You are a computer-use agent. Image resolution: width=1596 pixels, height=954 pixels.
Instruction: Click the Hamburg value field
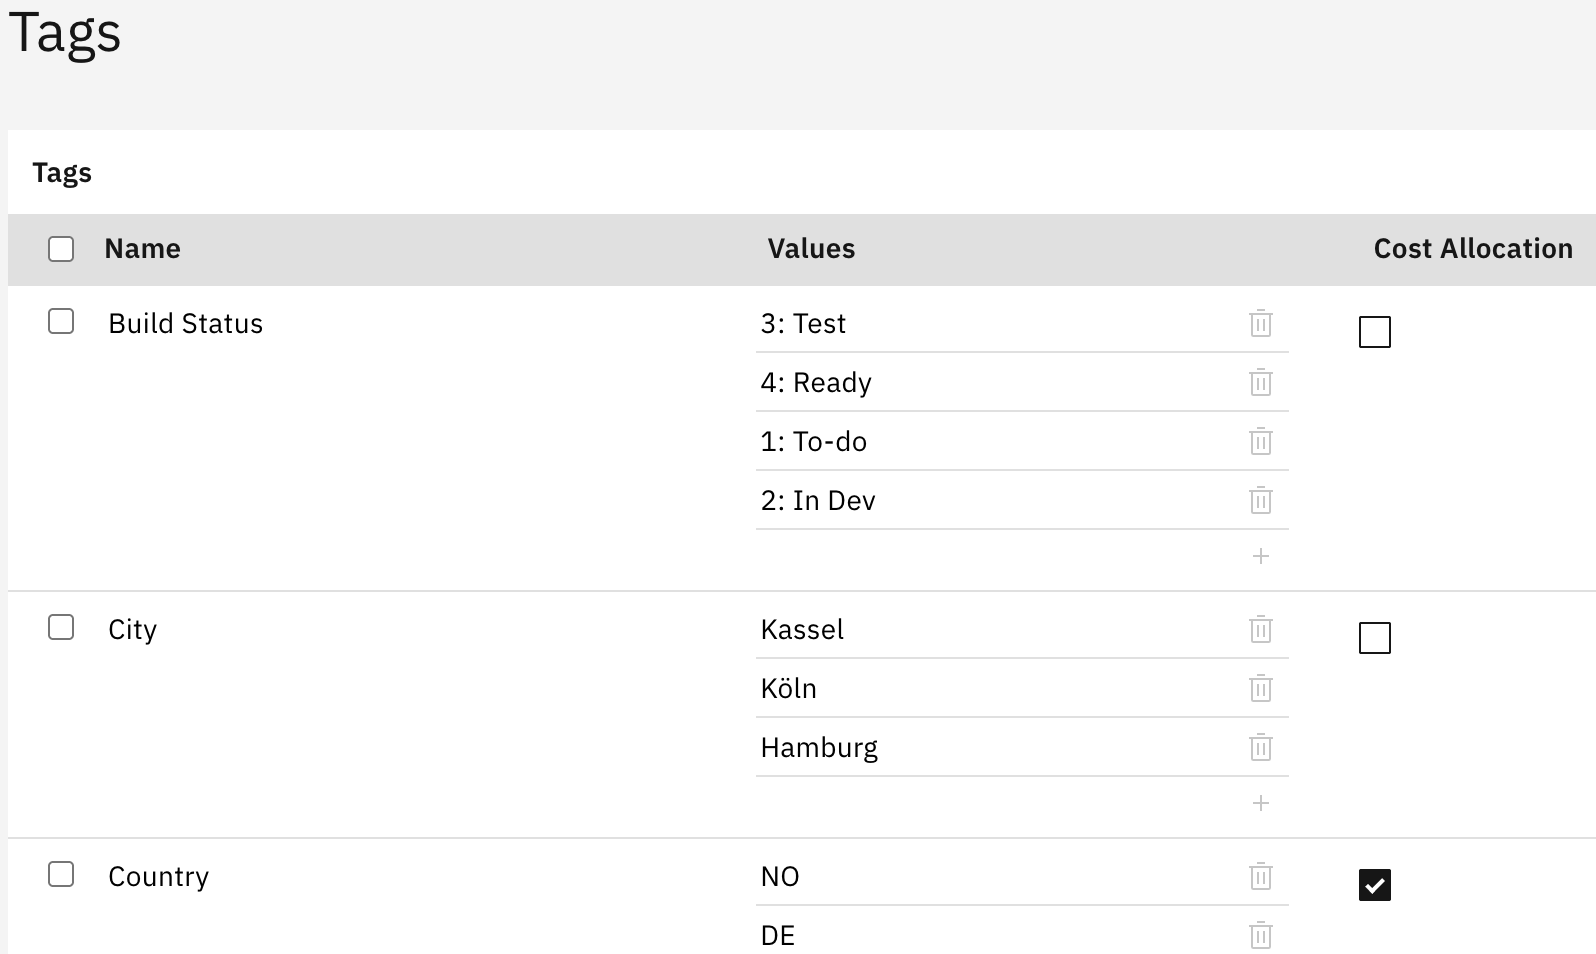click(x=990, y=748)
